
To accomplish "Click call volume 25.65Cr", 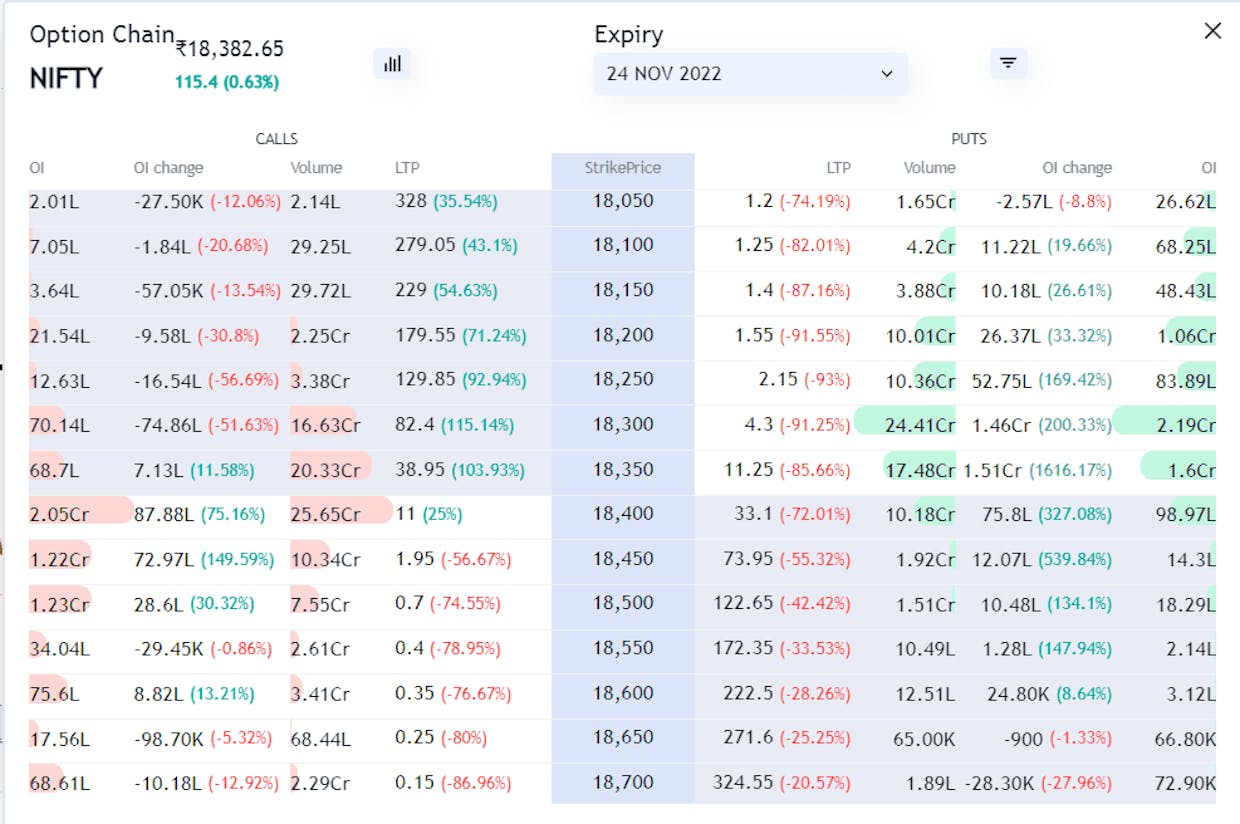I will (325, 514).
